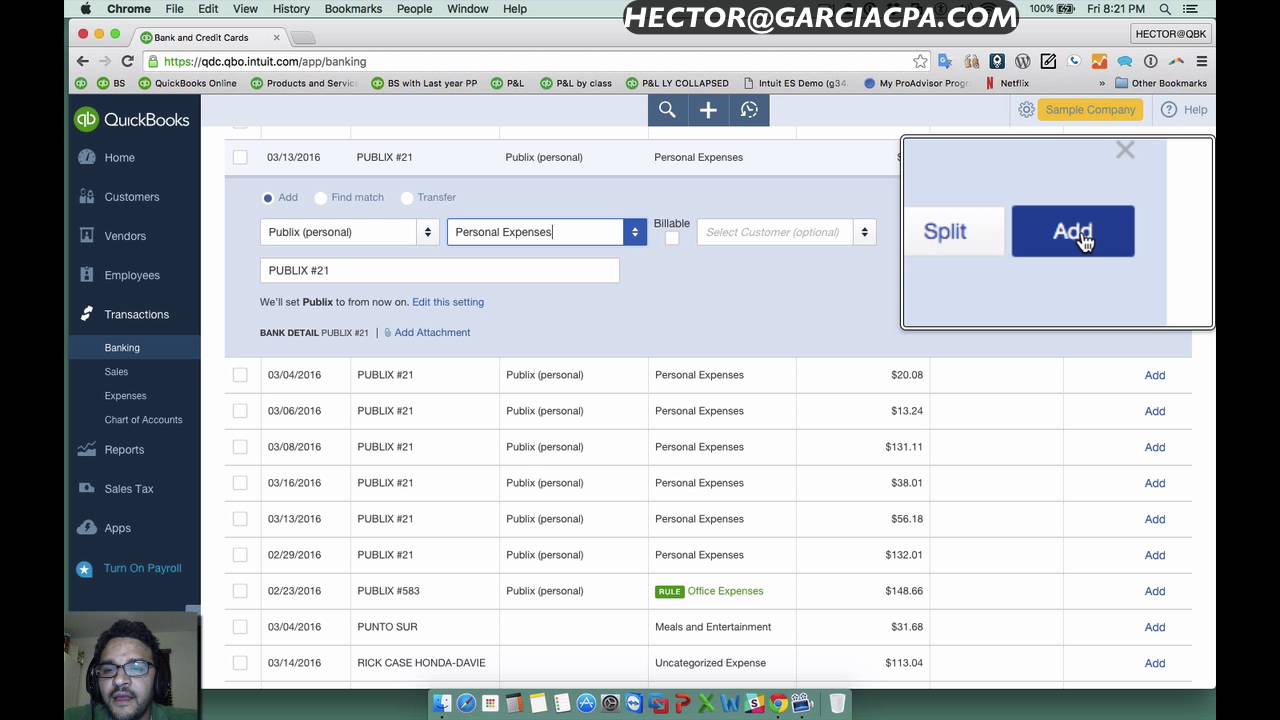This screenshot has width=1280, height=720.
Task: Click Add on the PUNTO SUR row
Action: 1155,627
